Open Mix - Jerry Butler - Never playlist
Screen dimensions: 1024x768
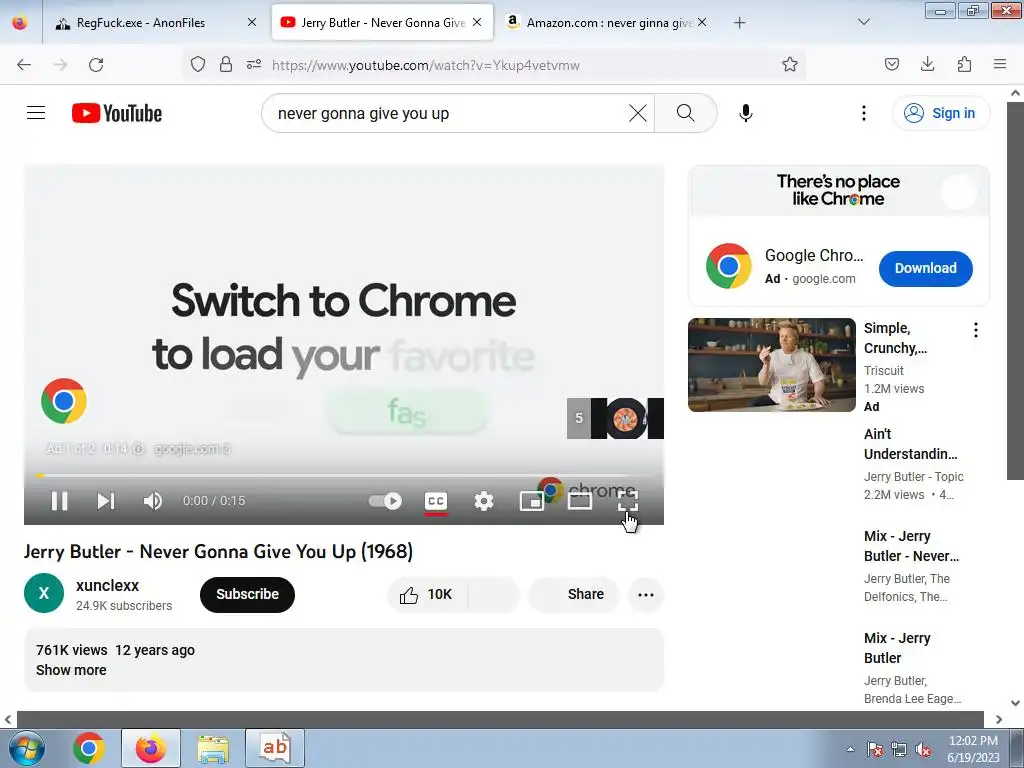[x=911, y=546]
